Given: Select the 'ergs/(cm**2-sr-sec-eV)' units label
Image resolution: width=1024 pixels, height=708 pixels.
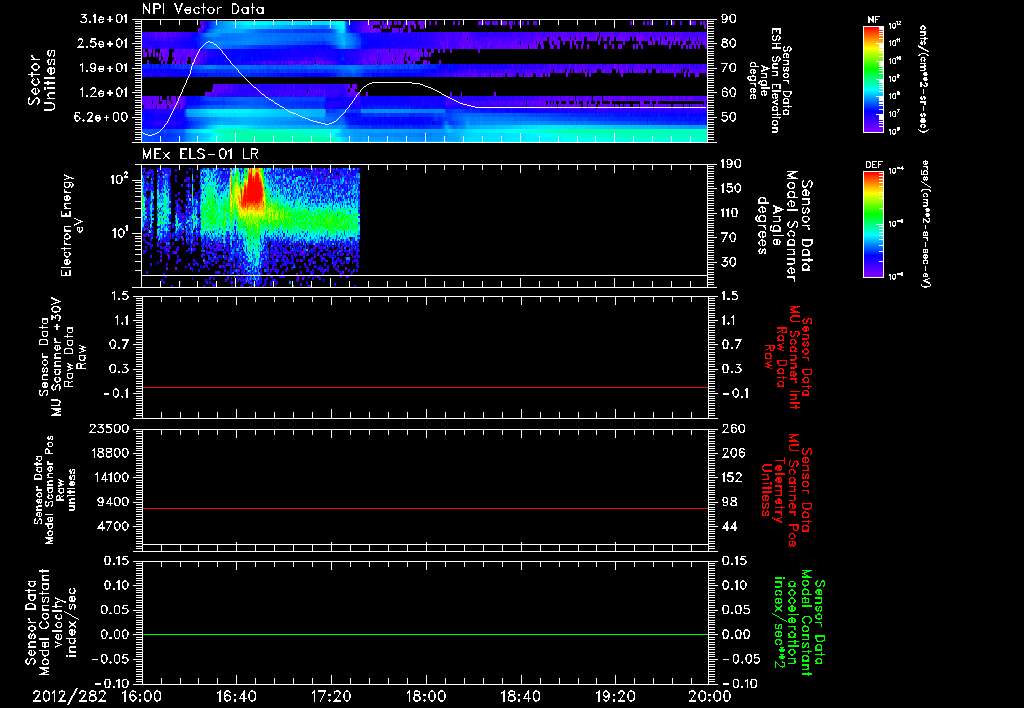Looking at the screenshot, I should pos(925,224).
